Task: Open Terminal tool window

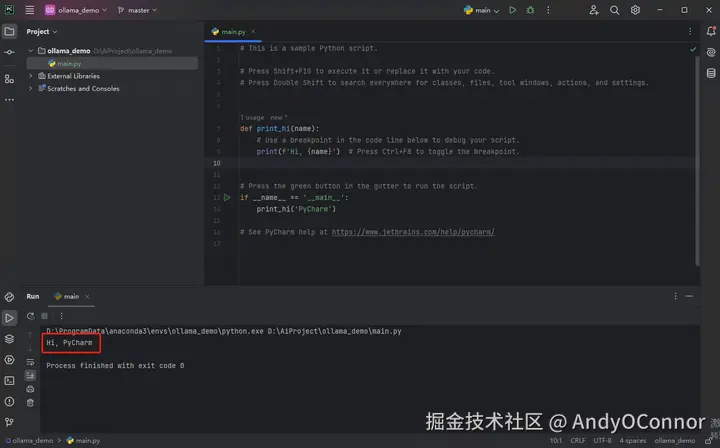Action: 9,381
